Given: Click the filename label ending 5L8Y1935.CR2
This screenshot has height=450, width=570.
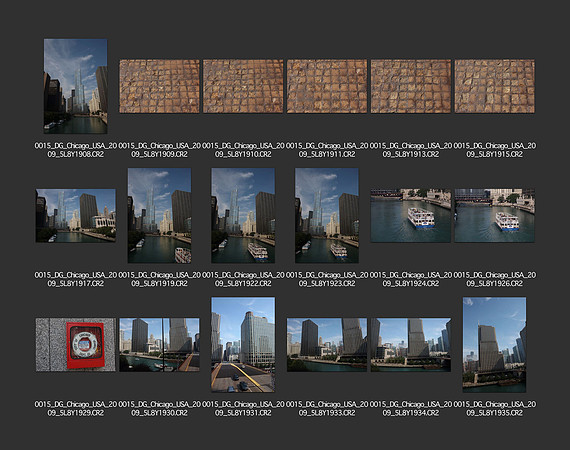Looking at the screenshot, I should pyautogui.click(x=495, y=409).
